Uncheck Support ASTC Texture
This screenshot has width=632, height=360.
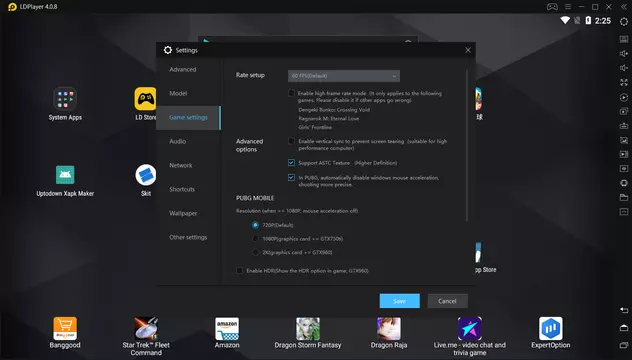point(291,162)
